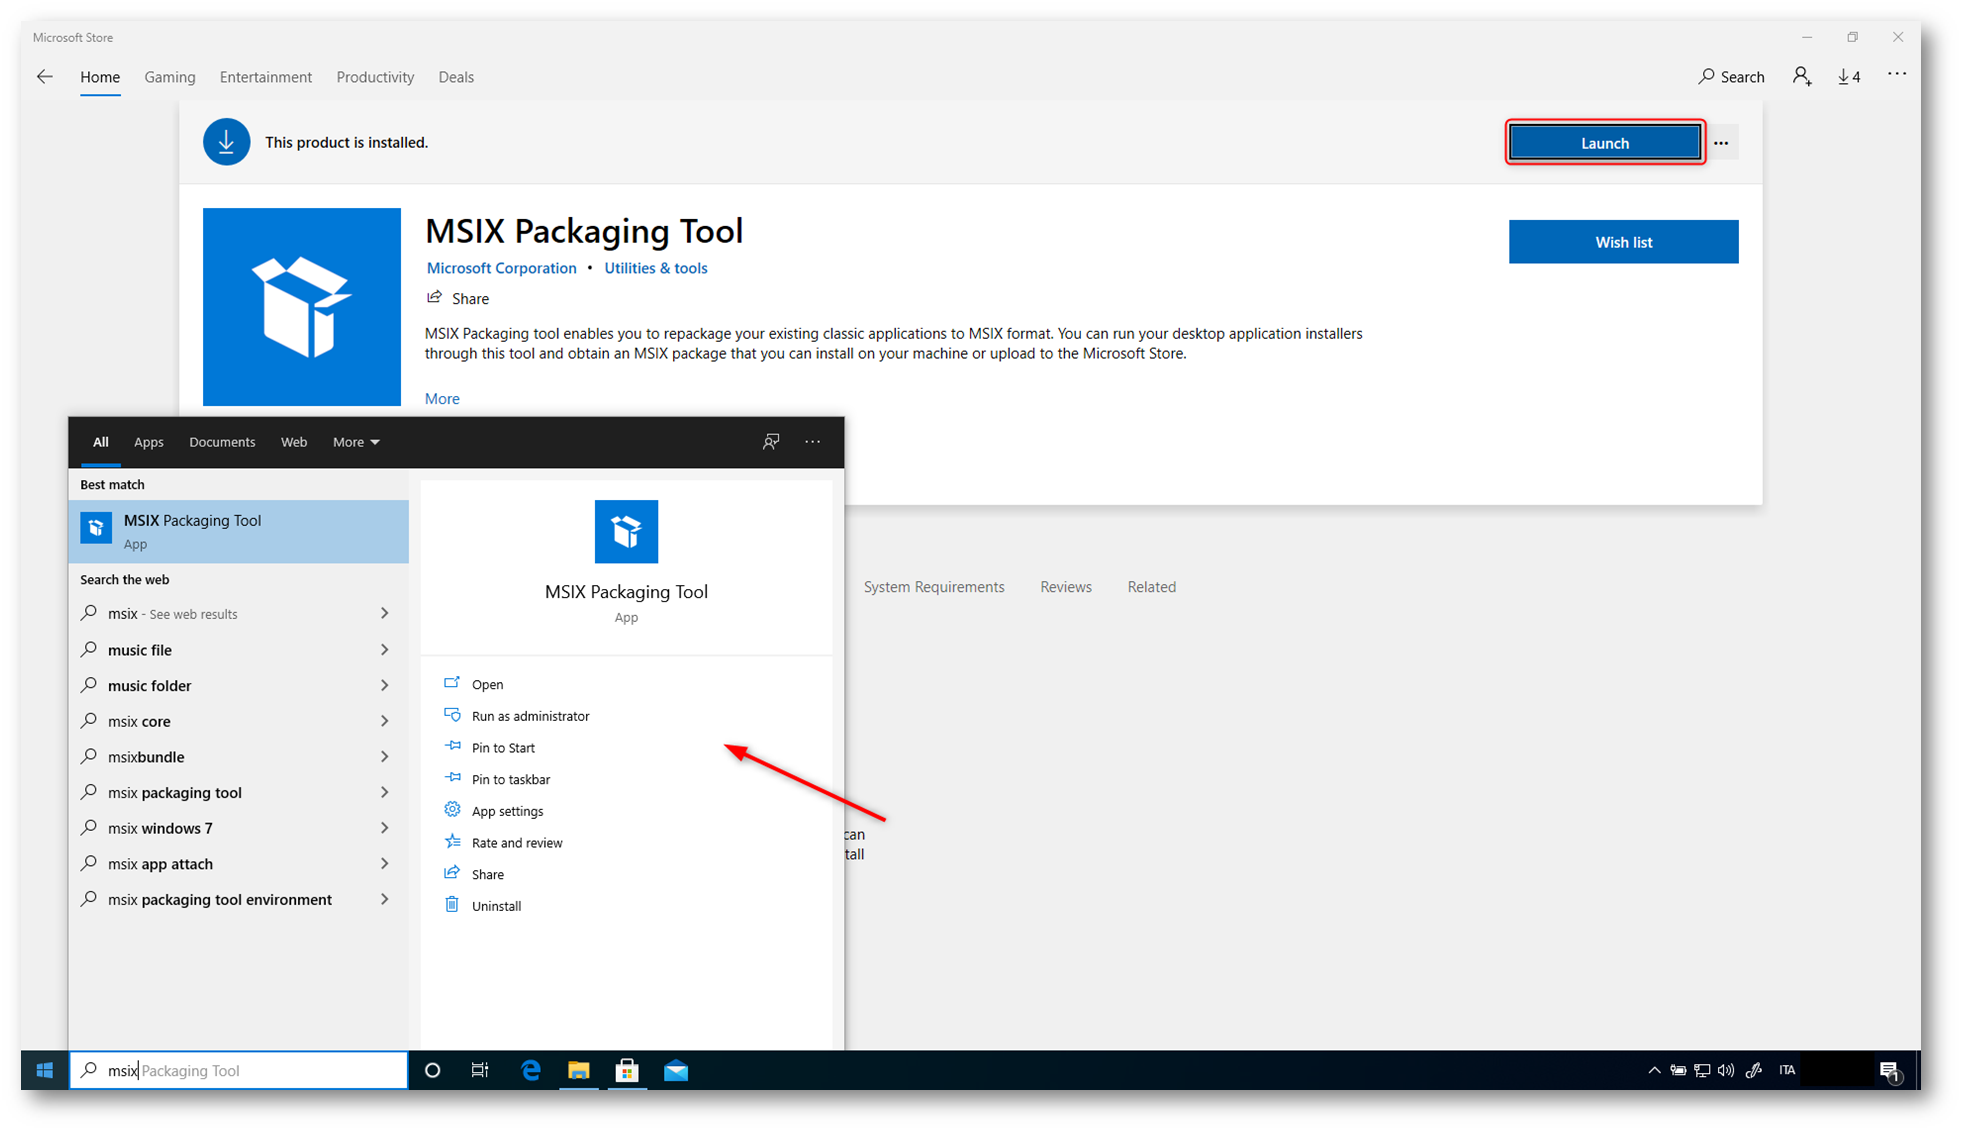The image size is (1963, 1132).
Task: Click MSIX Packaging Tool icon in preview pane
Action: 626,531
